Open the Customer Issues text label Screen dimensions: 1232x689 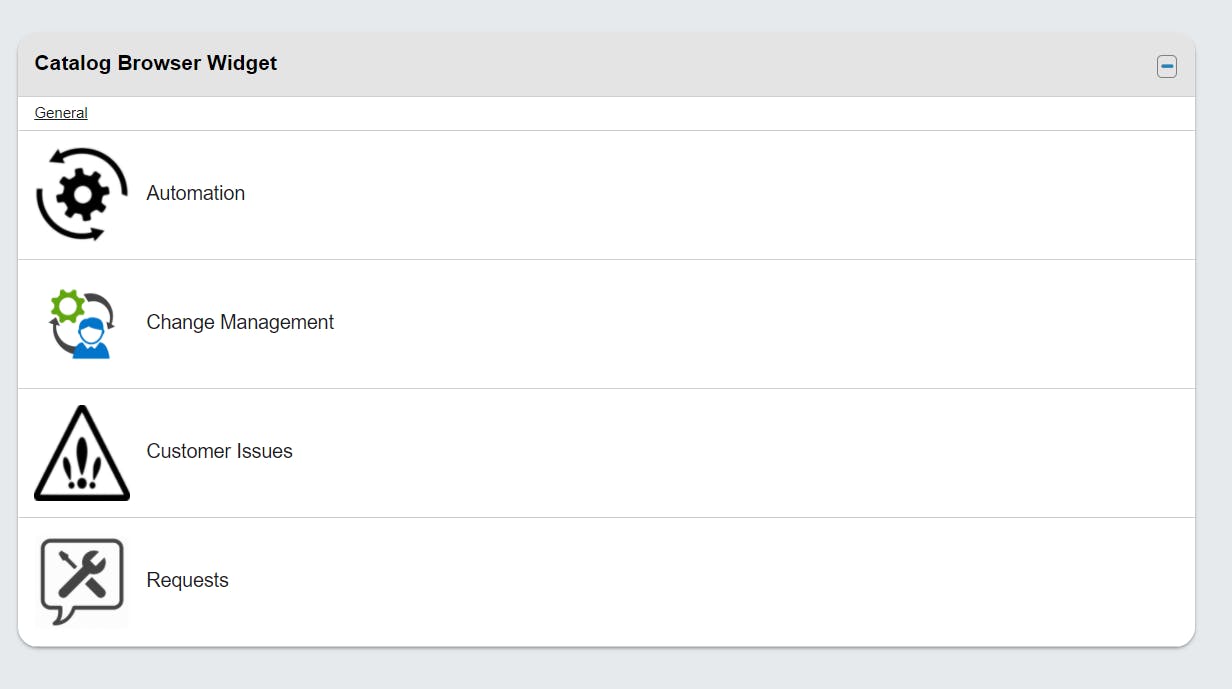point(220,451)
